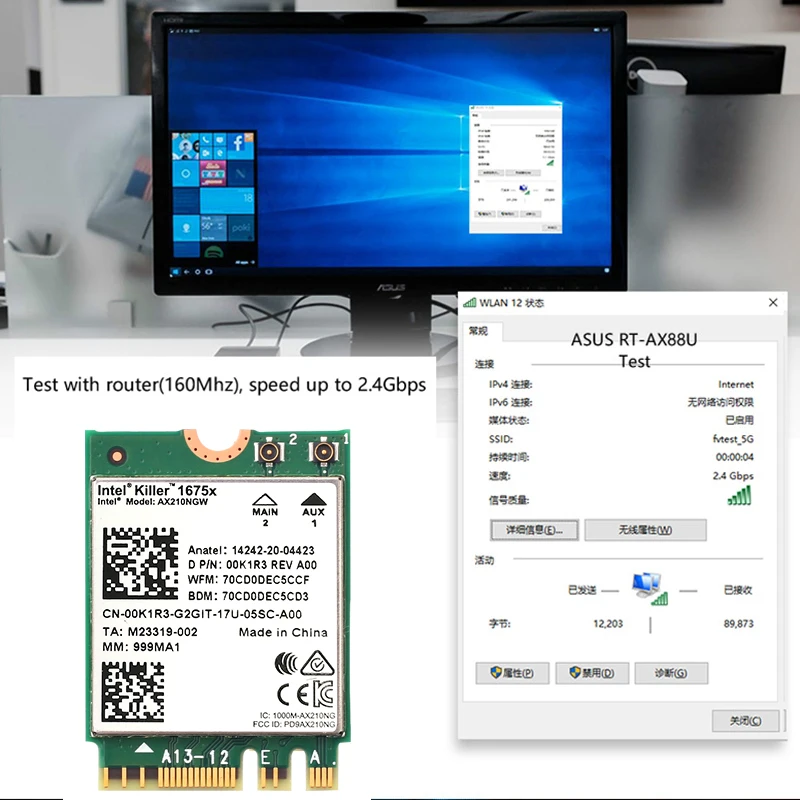The height and width of the screenshot is (800, 800).
Task: Click the signal bars icon in WLAN title bar
Action: [469, 303]
